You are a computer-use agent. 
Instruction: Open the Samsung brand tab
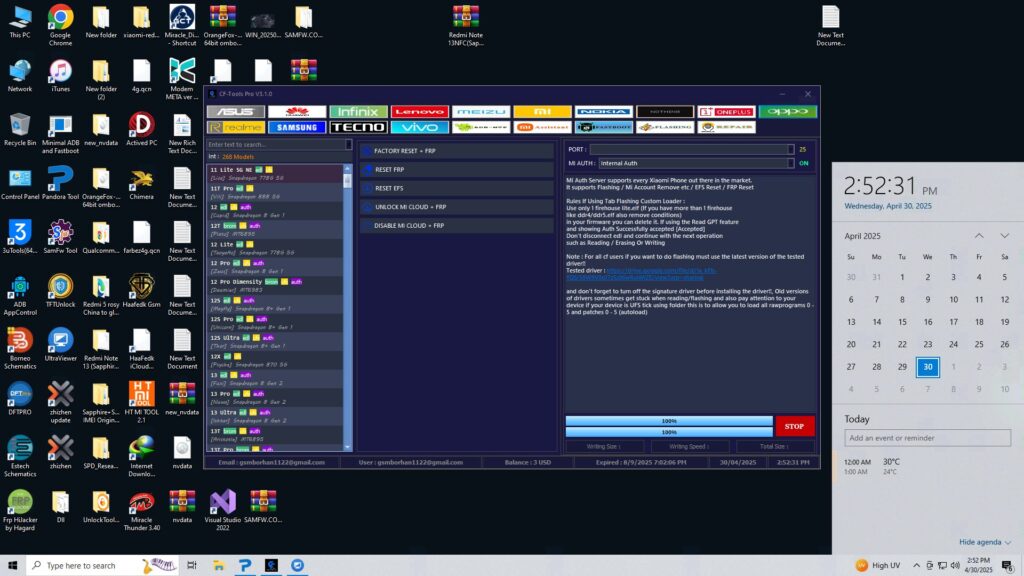coord(297,127)
